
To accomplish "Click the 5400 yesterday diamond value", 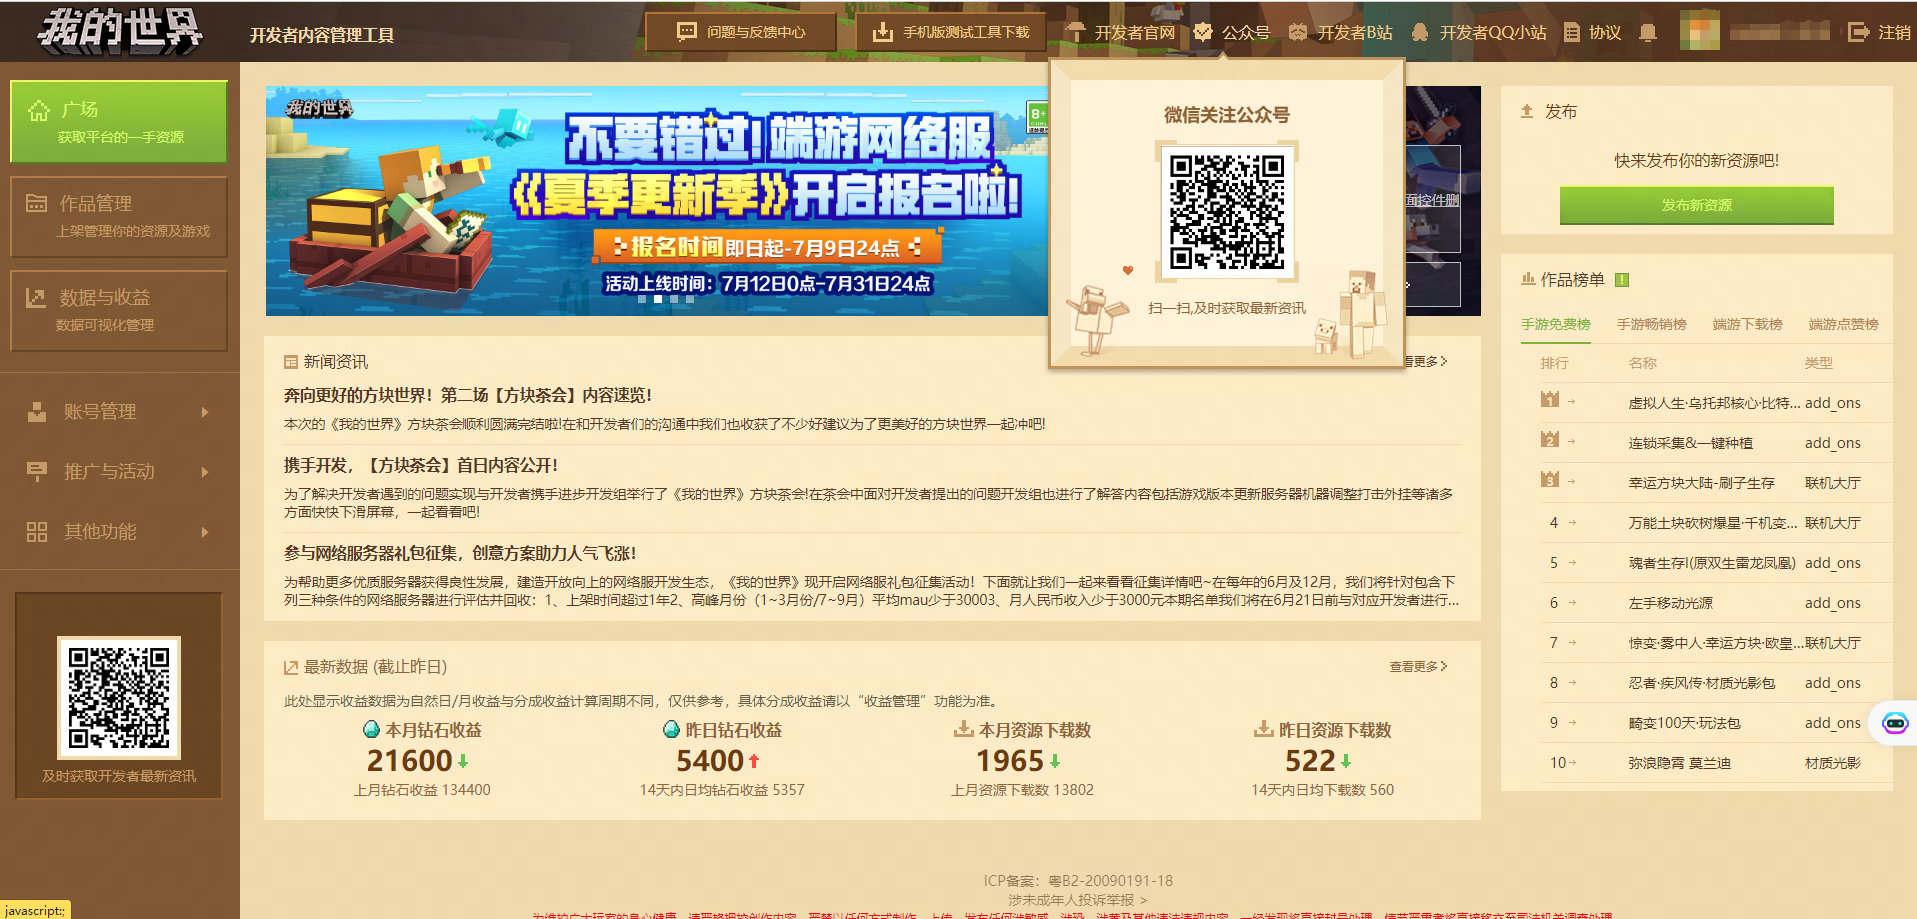I will pos(709,761).
